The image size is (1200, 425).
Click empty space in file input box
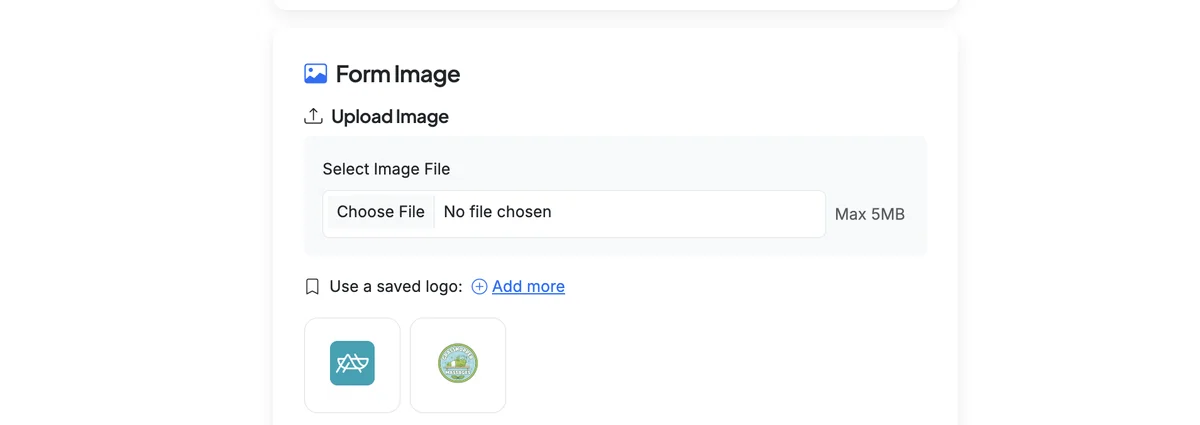[690, 213]
